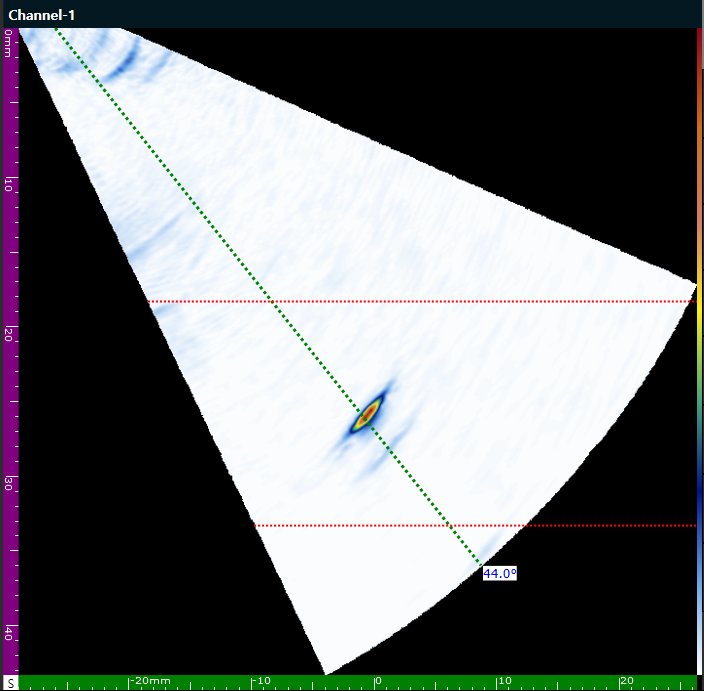704x691 pixels.
Task: Click the 0 mark on green horizontal ruler
Action: coord(378,681)
